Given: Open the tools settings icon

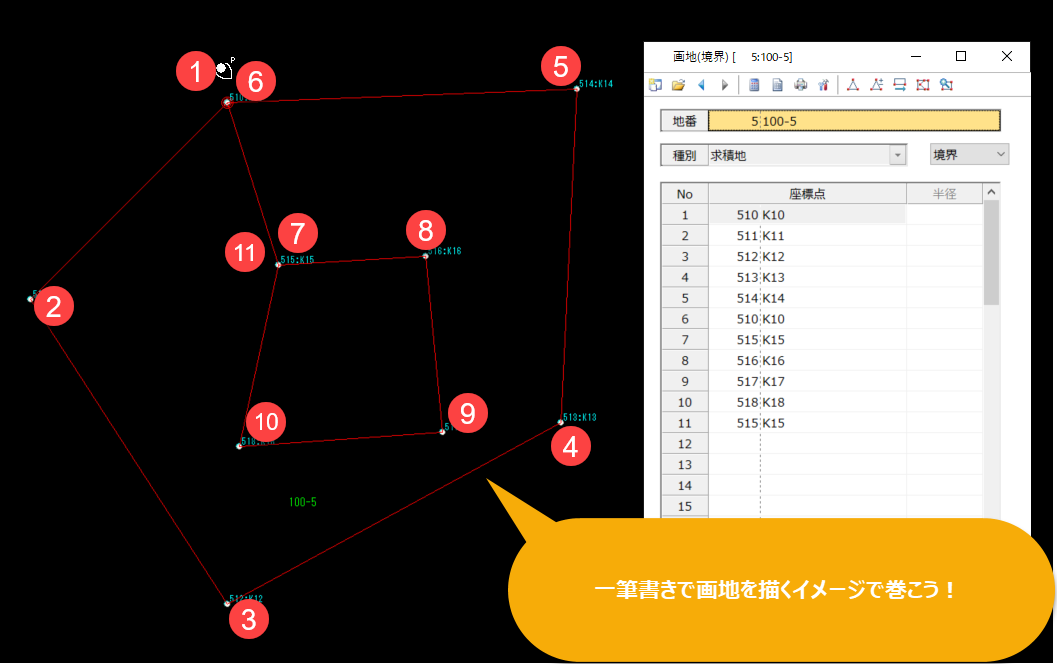Looking at the screenshot, I should (823, 85).
